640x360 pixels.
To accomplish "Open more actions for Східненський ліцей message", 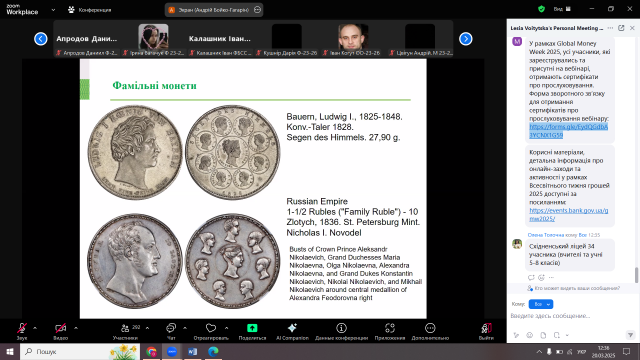I will (x=551, y=278).
